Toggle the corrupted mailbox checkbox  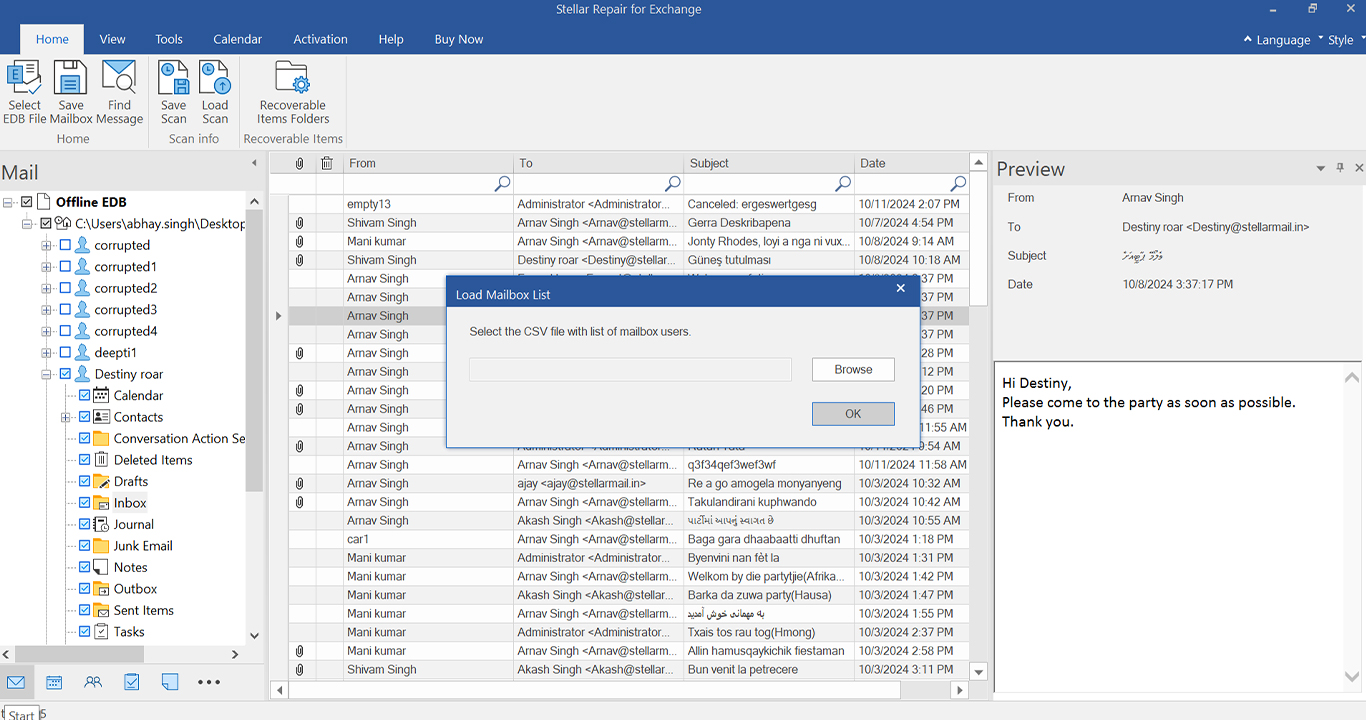pyautogui.click(x=65, y=245)
